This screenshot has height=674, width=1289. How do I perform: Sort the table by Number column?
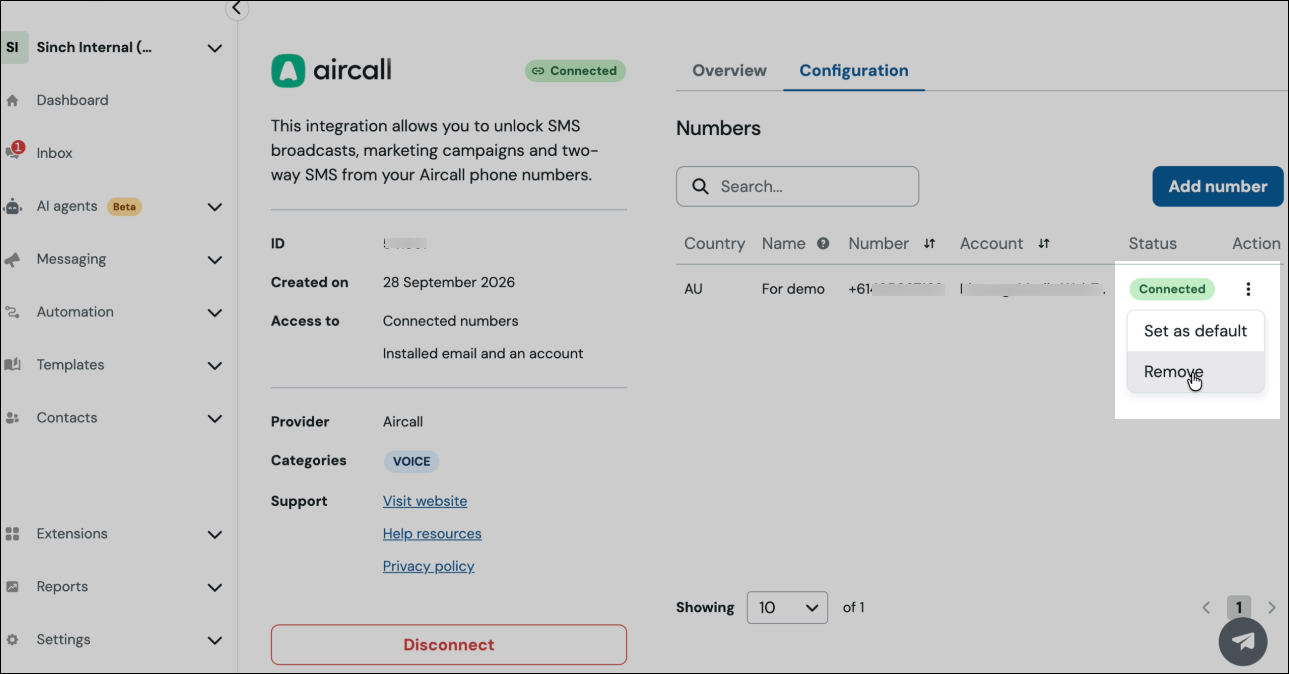(x=929, y=243)
